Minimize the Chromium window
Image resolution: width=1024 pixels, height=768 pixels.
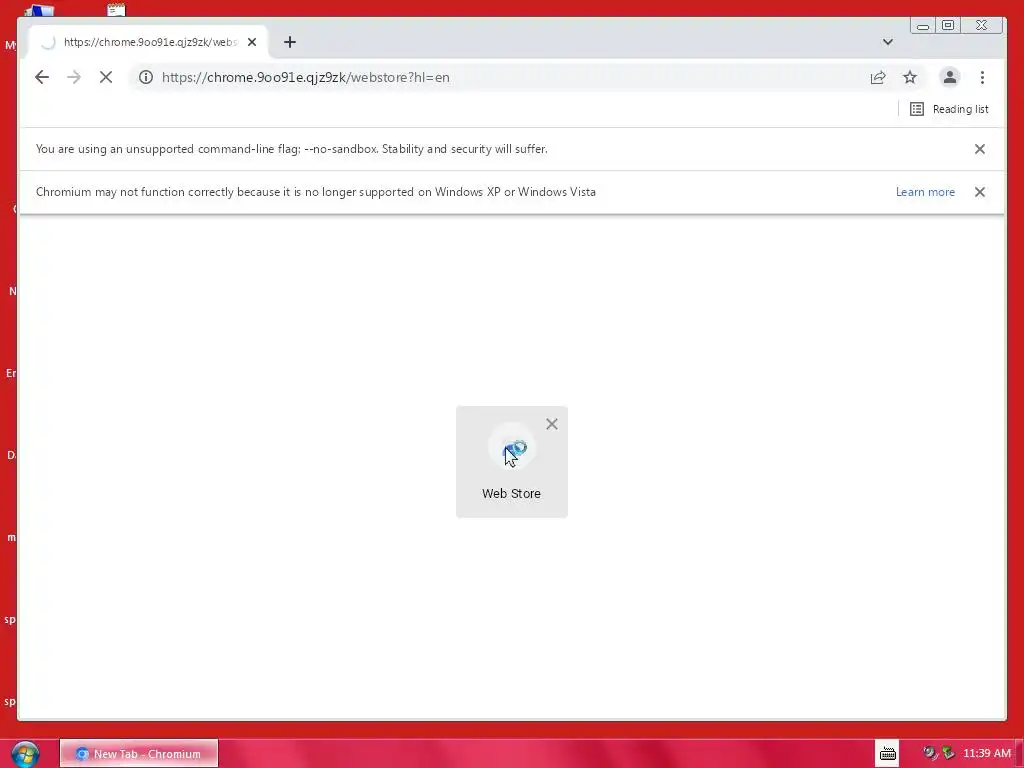923,25
